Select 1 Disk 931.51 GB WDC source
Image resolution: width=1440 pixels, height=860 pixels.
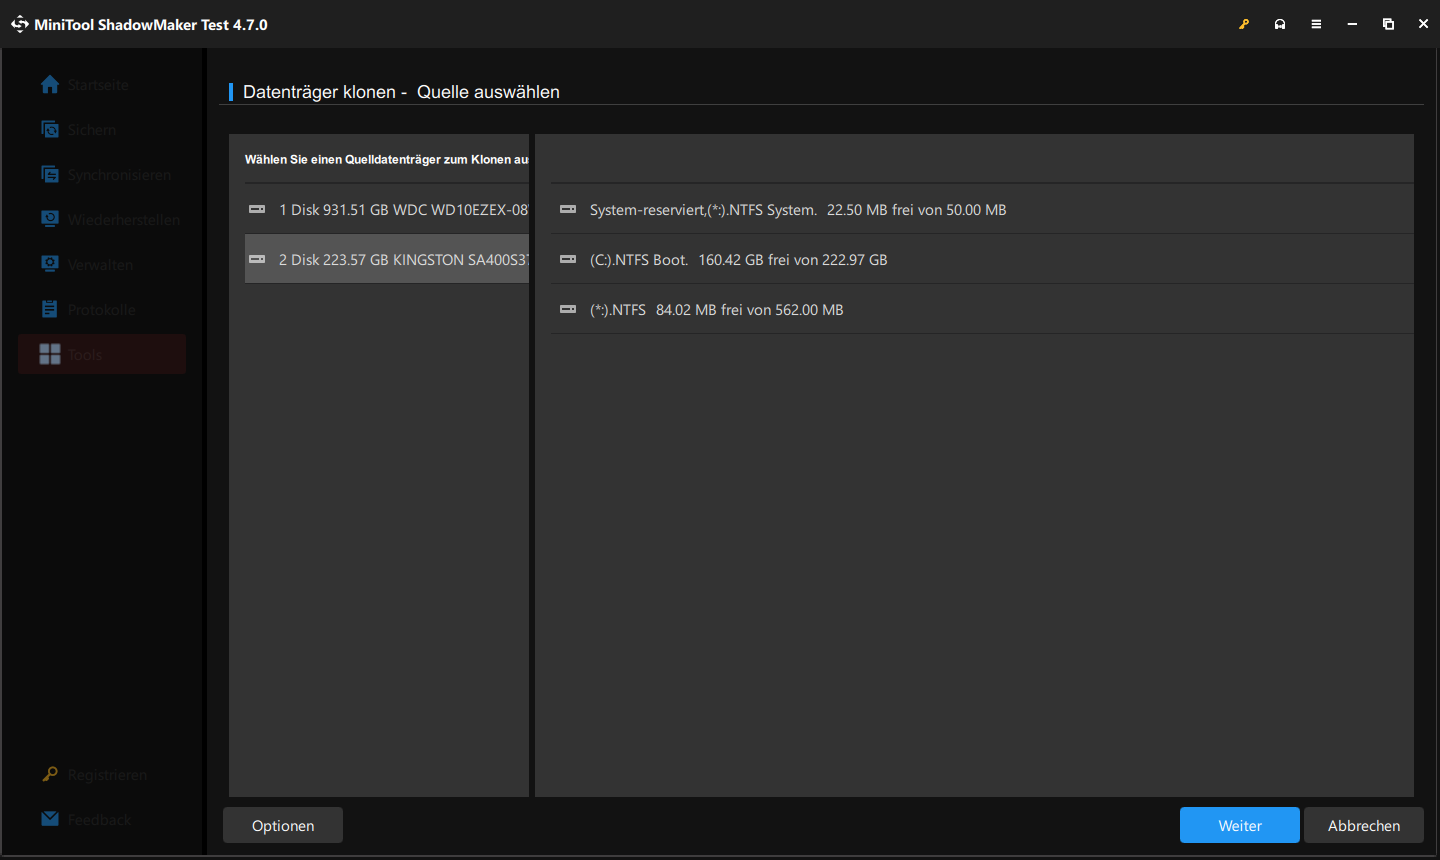click(387, 209)
